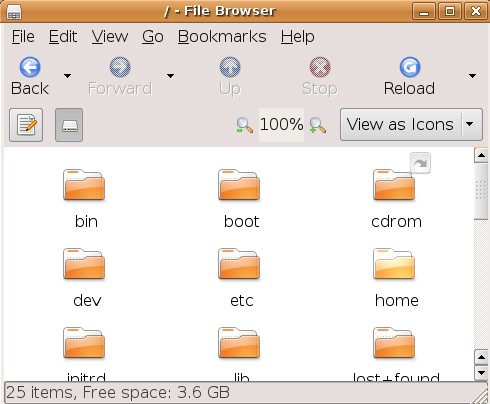Open the View menu

tap(110, 36)
